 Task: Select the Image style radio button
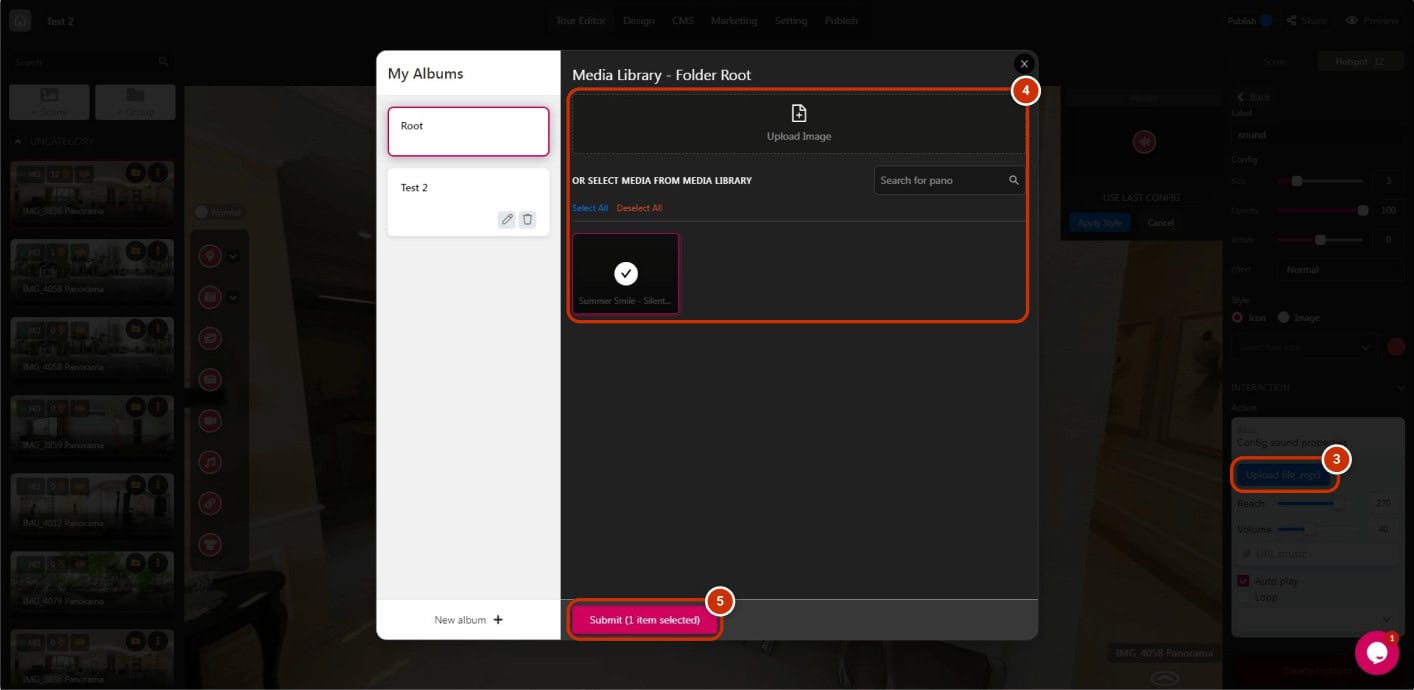(1283, 318)
